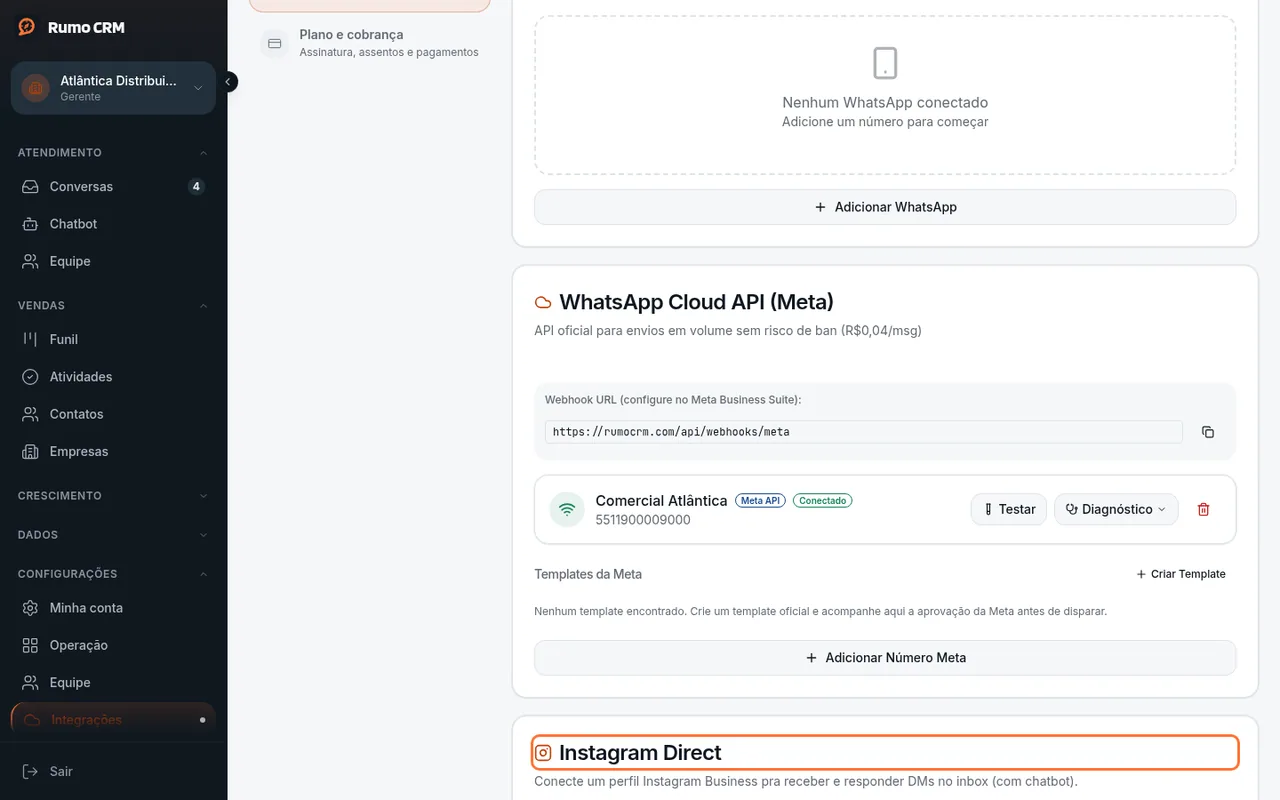Collapse the sidebar with the arrow handle
The width and height of the screenshot is (1280, 800).
[229, 82]
